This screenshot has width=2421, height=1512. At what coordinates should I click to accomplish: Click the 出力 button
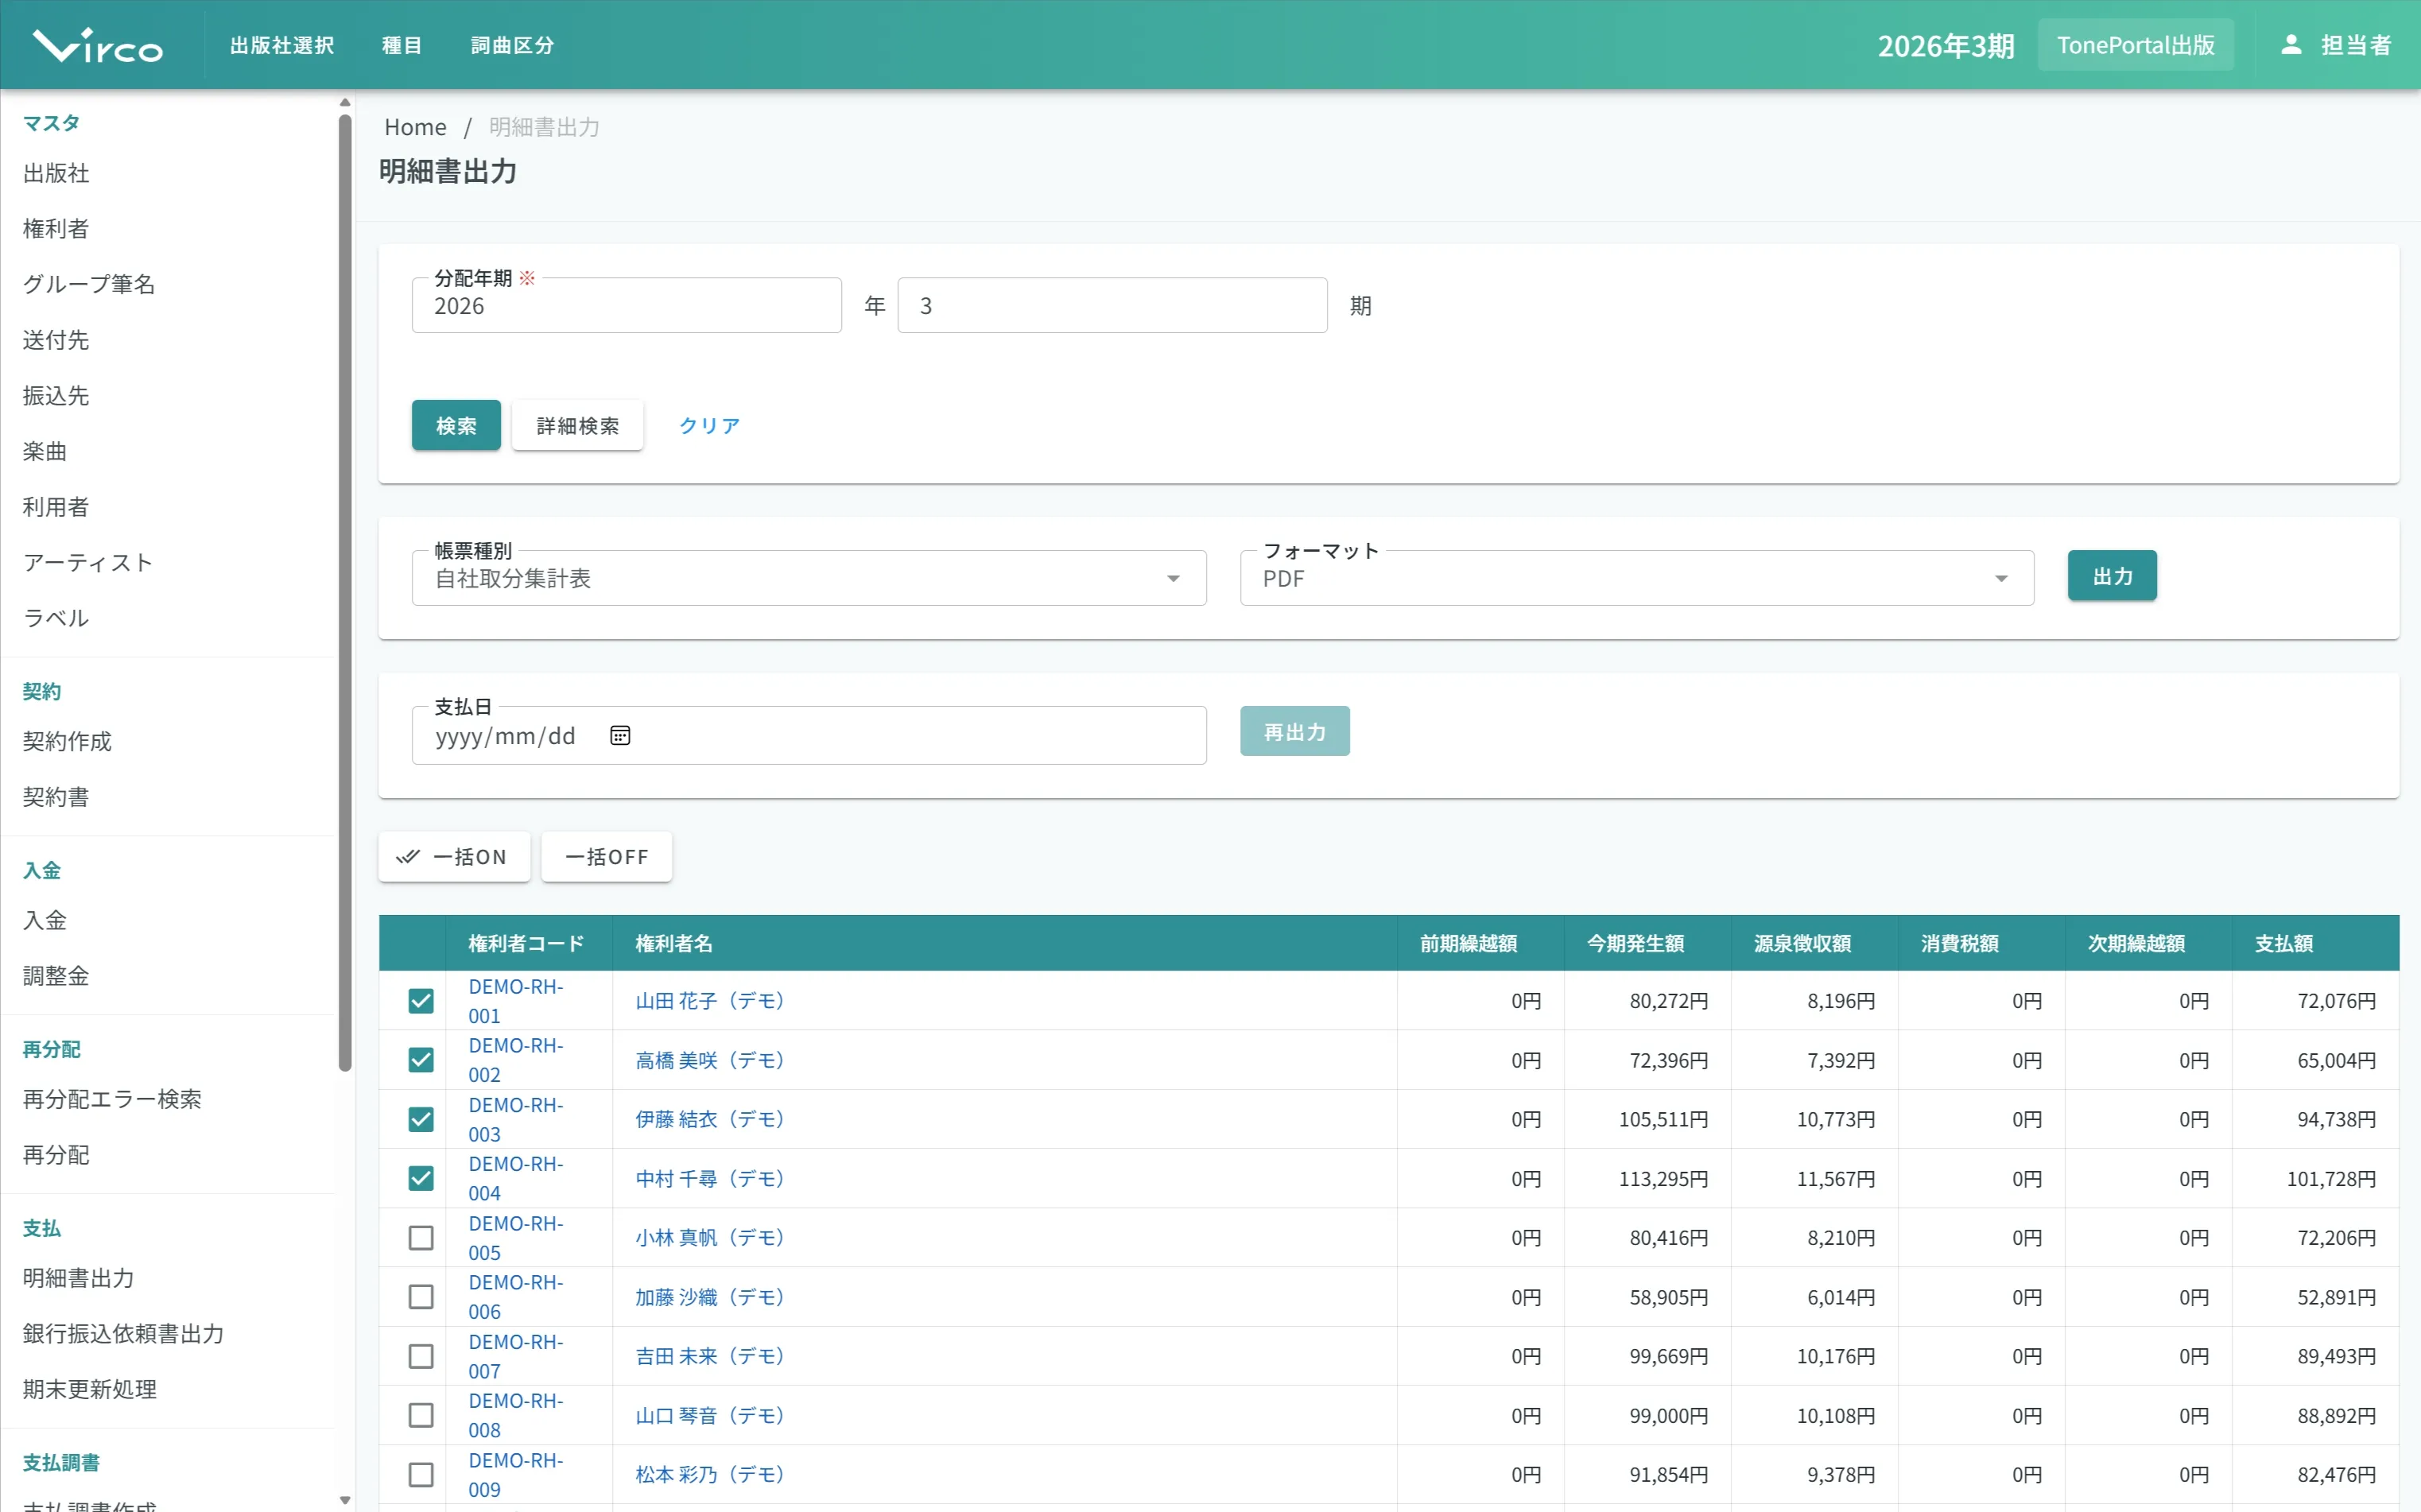click(x=2112, y=576)
